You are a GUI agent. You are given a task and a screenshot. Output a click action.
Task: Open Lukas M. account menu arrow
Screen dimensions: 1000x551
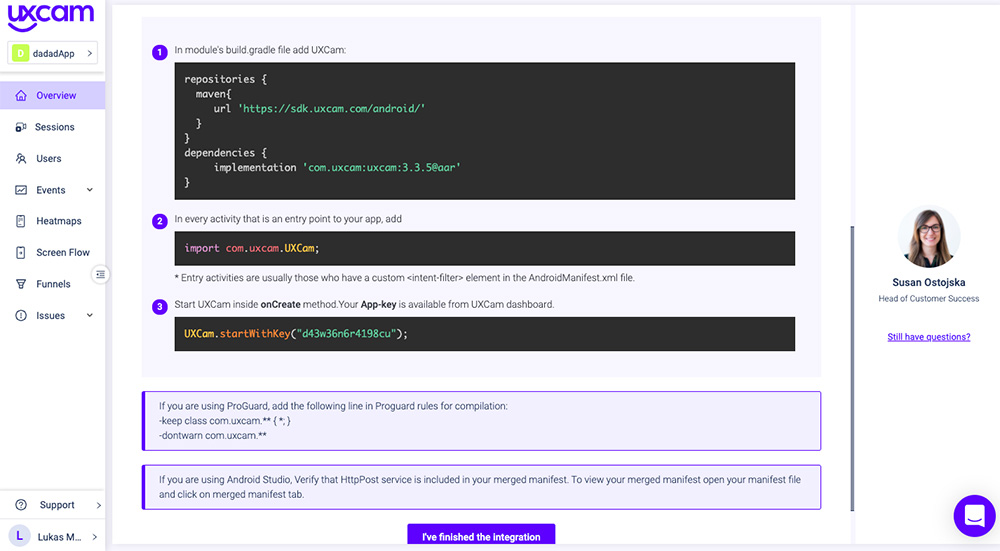click(94, 537)
